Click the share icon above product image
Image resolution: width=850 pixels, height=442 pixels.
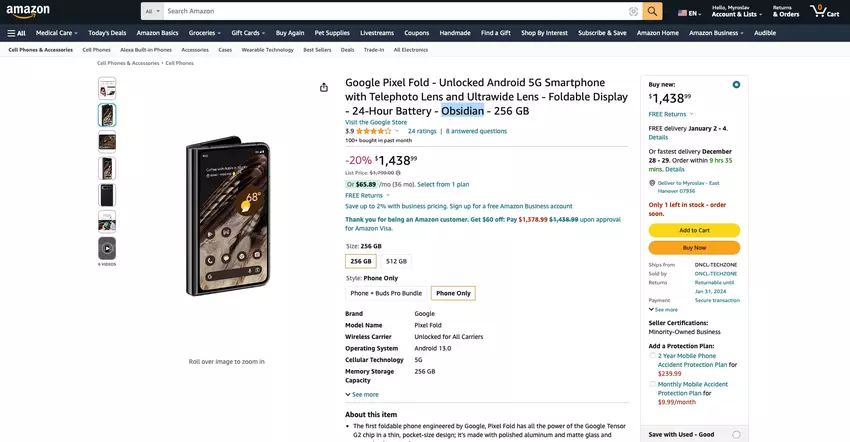[x=324, y=87]
